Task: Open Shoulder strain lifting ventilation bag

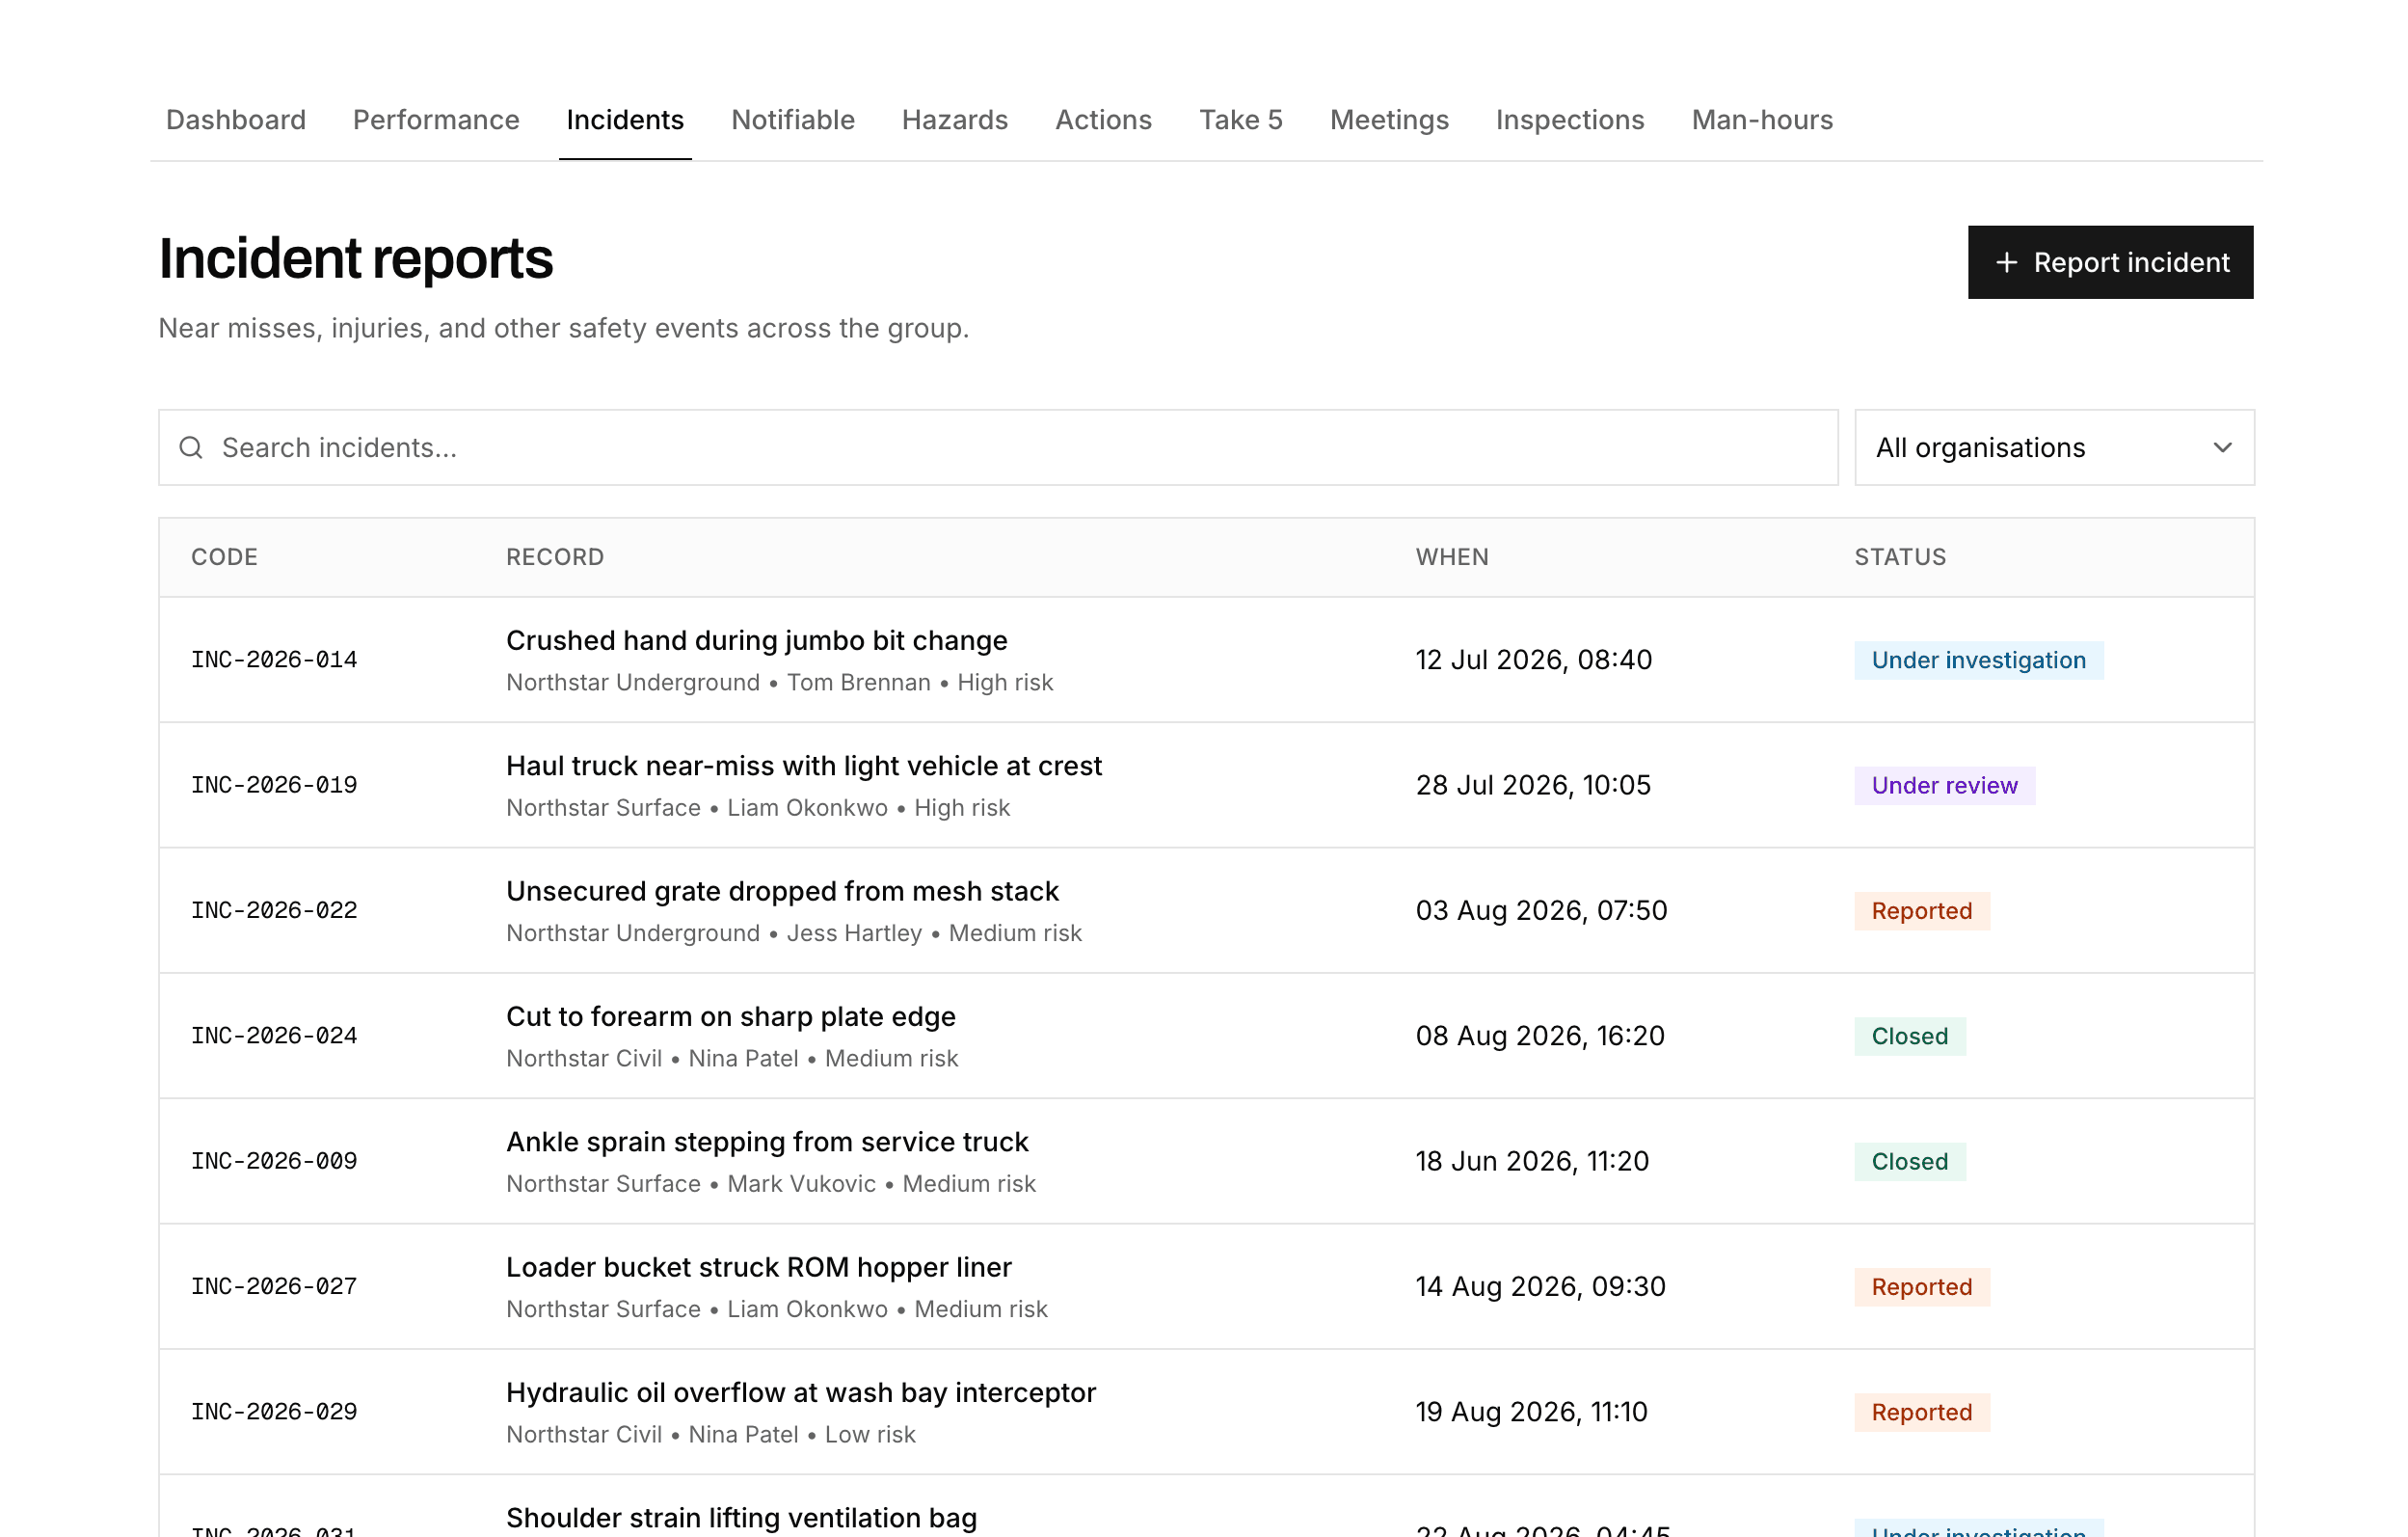Action: coord(741,1518)
